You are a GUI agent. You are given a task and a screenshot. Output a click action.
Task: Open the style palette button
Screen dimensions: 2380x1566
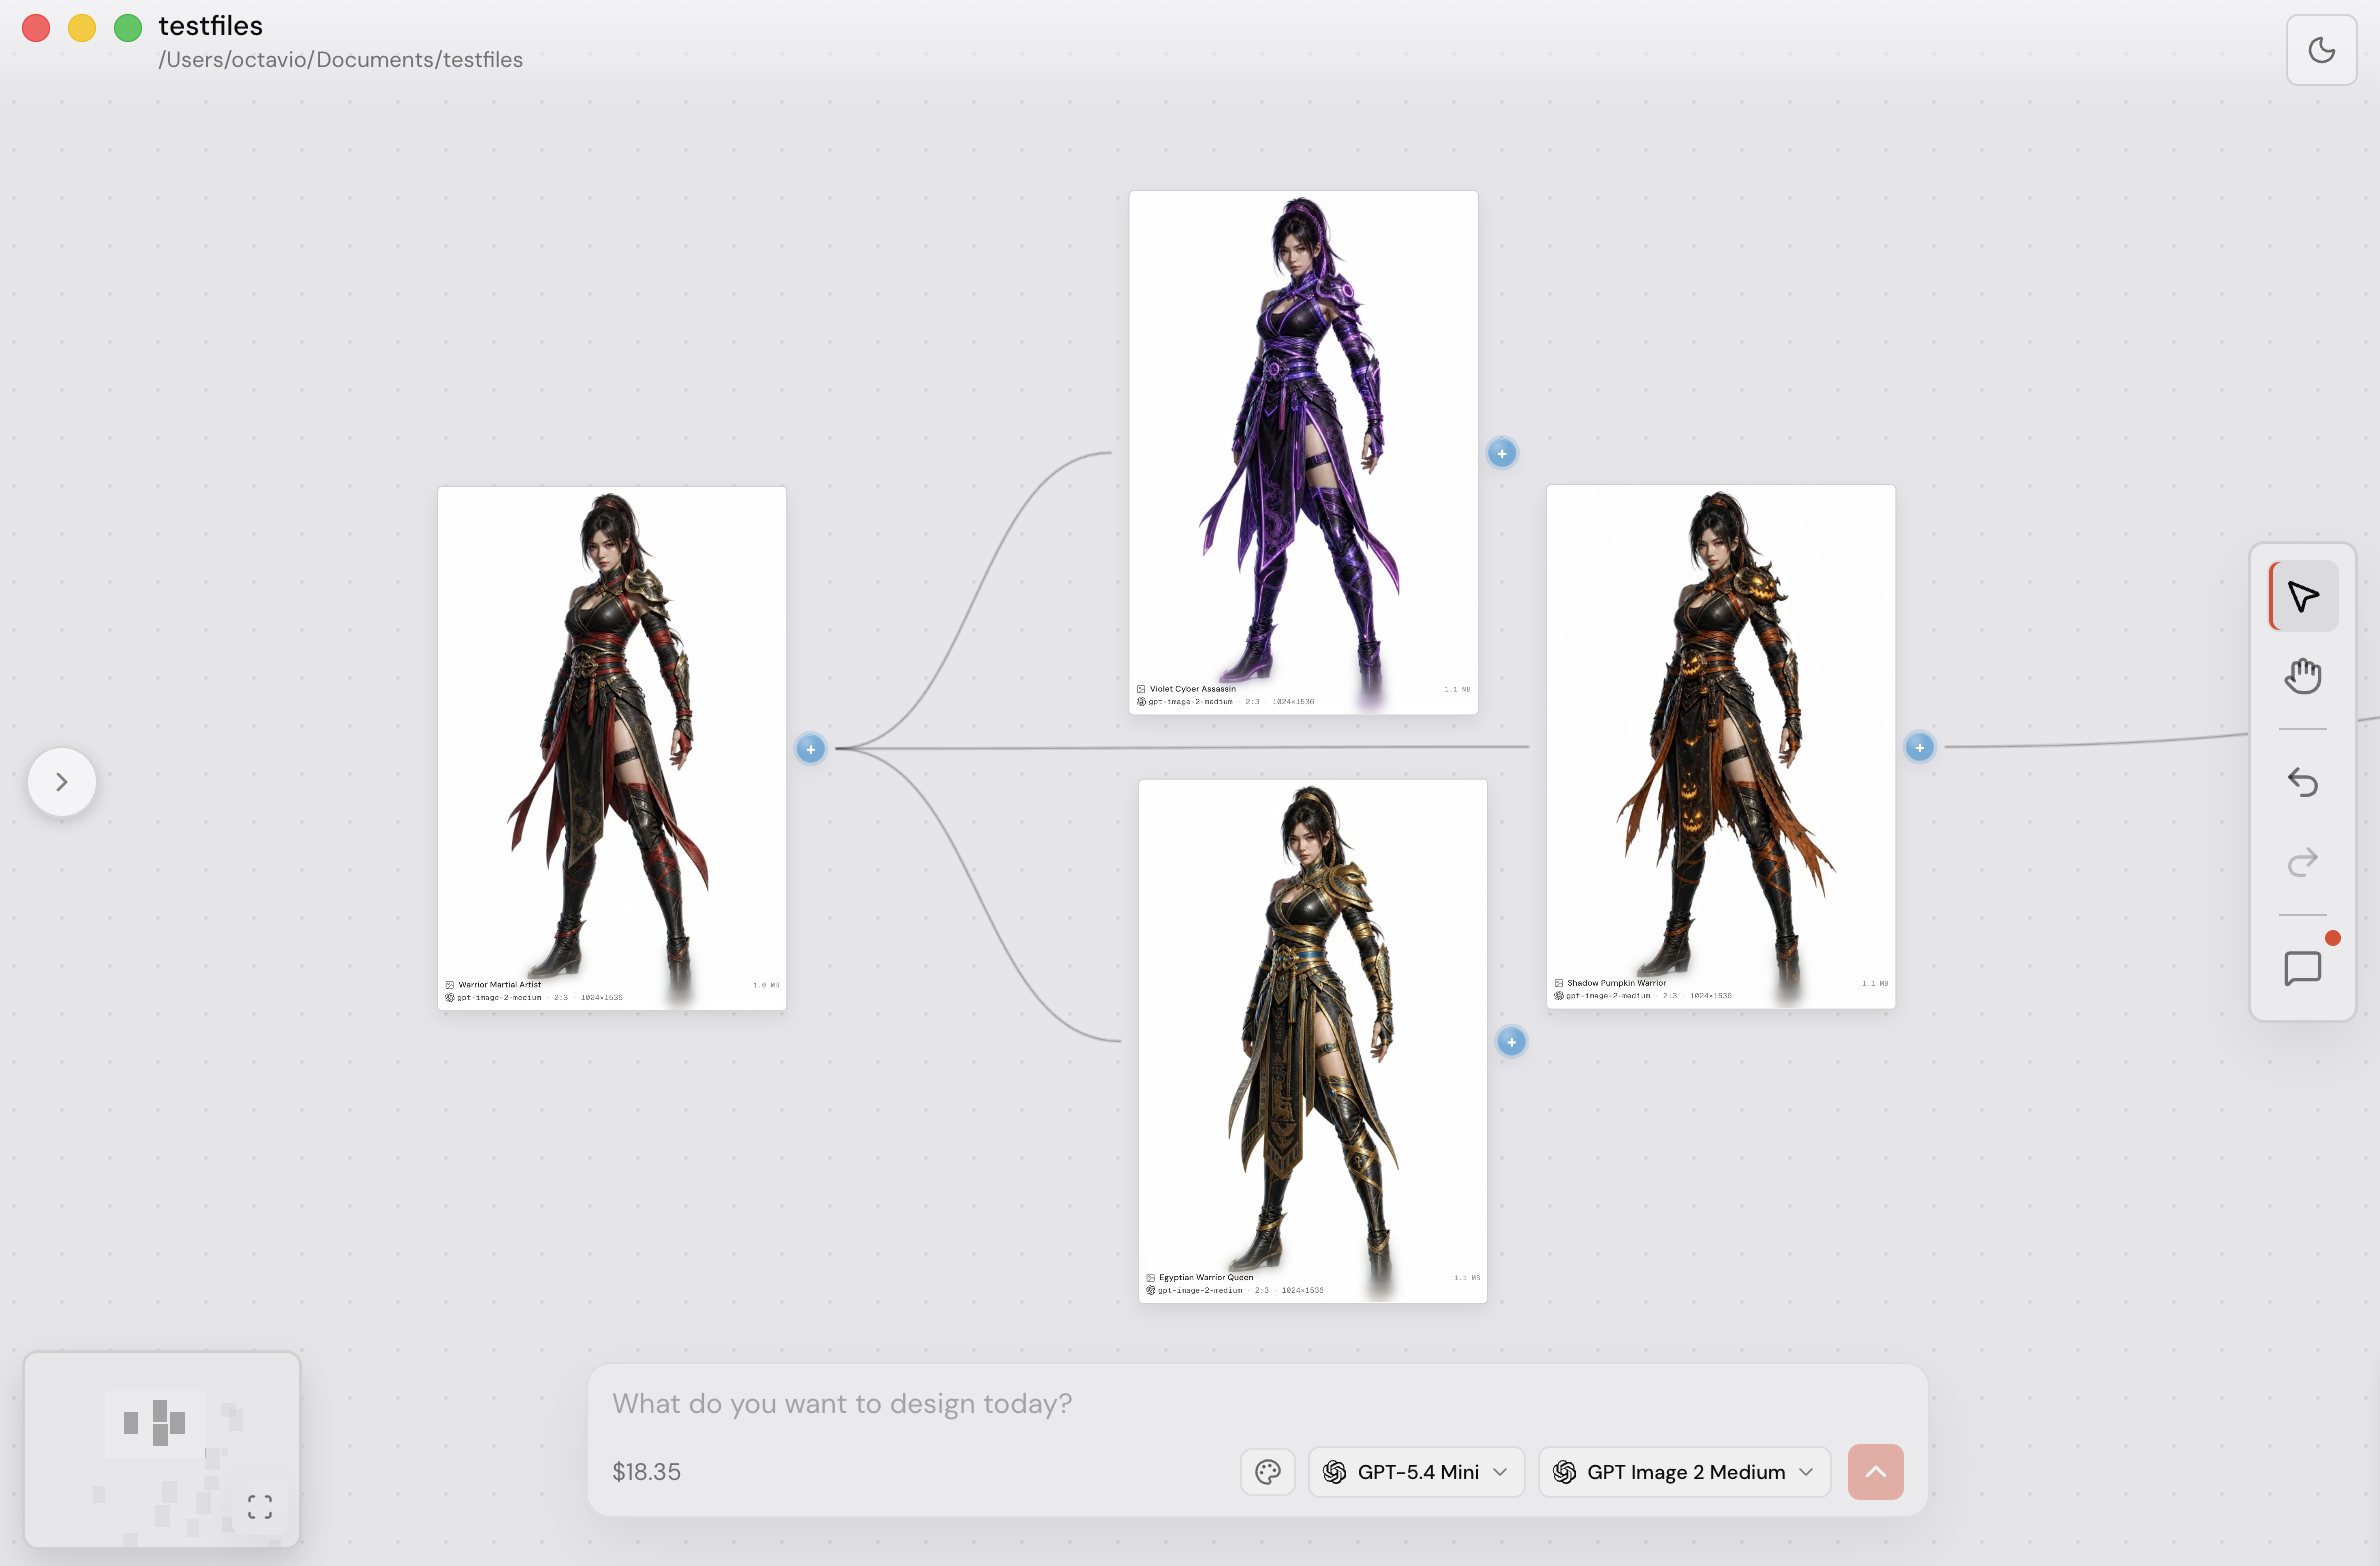[1268, 1472]
